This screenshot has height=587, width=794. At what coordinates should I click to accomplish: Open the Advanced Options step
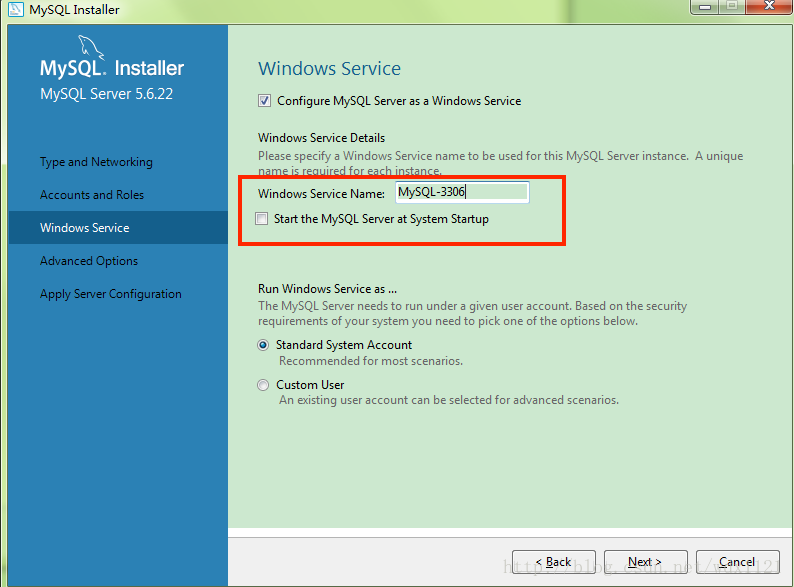pyautogui.click(x=89, y=261)
